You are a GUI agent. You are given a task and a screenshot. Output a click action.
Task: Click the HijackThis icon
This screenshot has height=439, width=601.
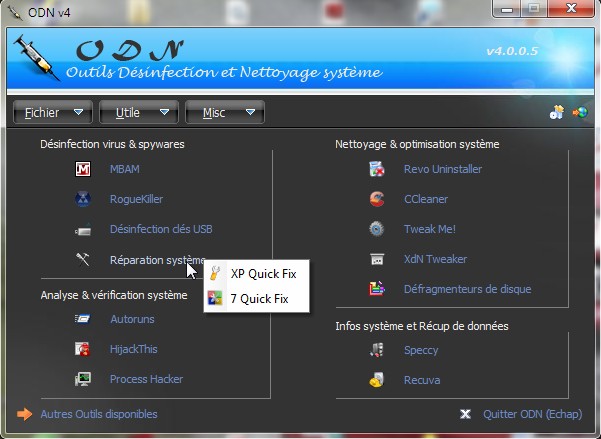pos(83,349)
